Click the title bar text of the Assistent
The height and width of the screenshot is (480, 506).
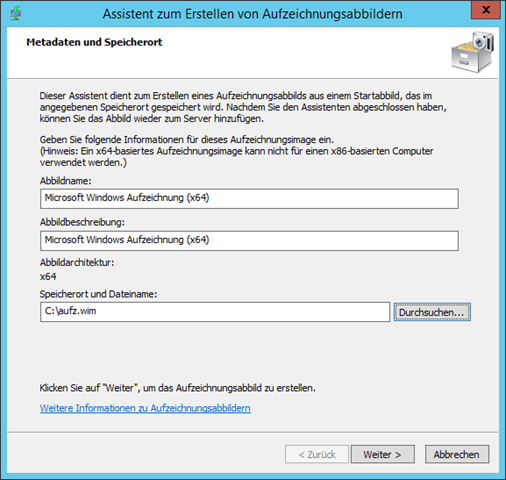[x=252, y=14]
